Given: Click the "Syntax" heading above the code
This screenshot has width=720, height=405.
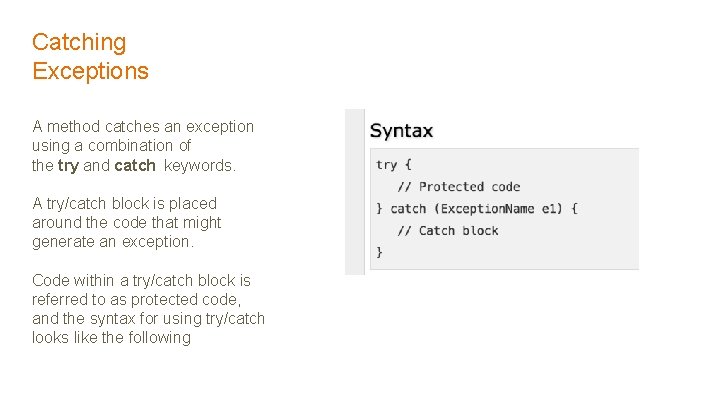Looking at the screenshot, I should (401, 131).
